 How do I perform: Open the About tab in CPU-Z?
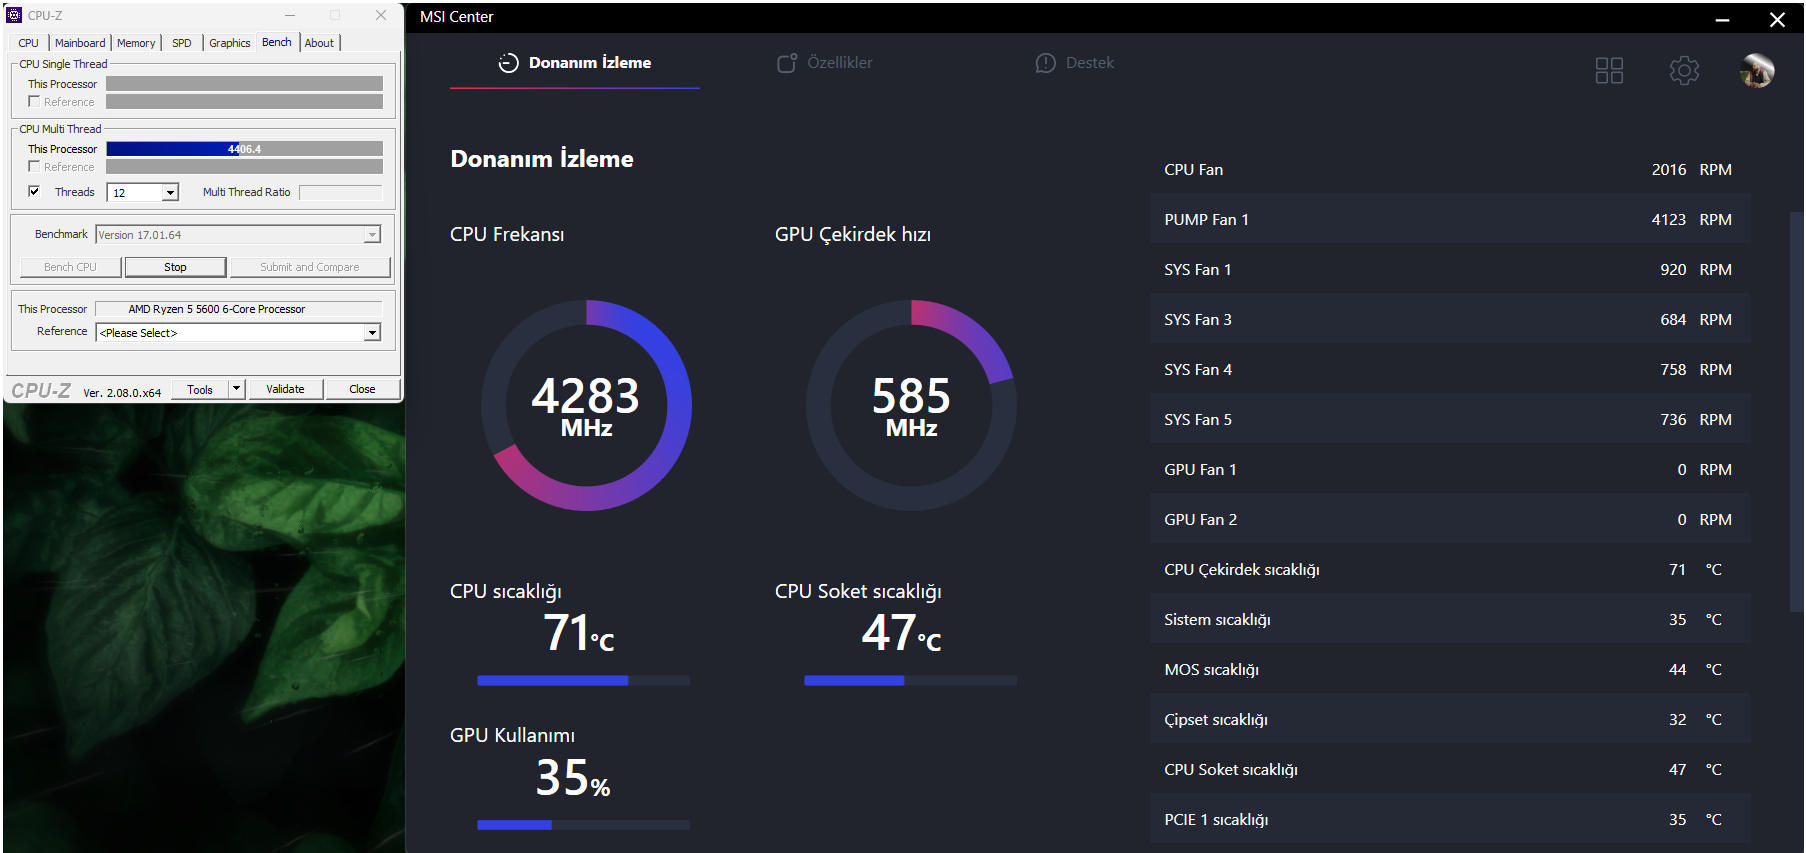pos(320,43)
